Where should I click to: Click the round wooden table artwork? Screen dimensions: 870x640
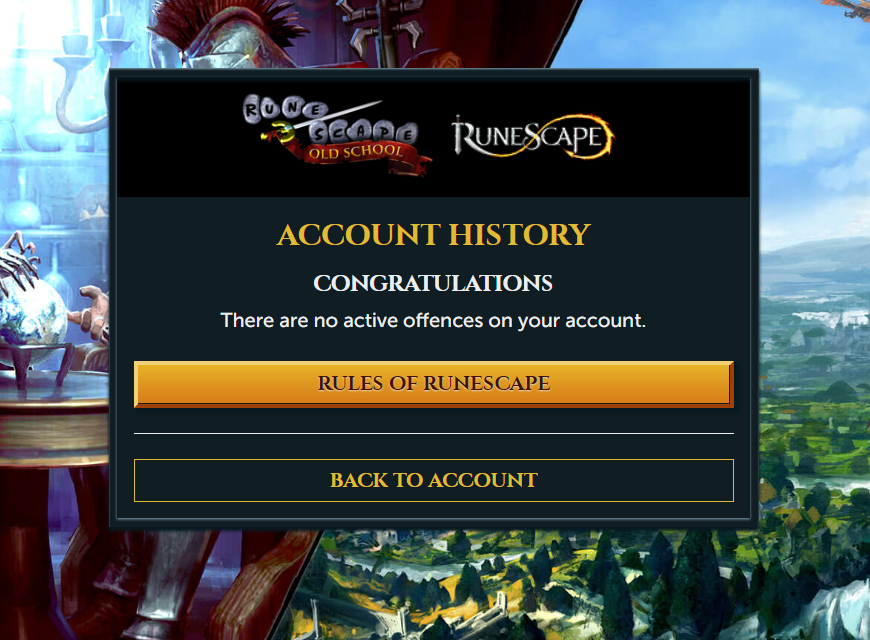click(x=54, y=422)
